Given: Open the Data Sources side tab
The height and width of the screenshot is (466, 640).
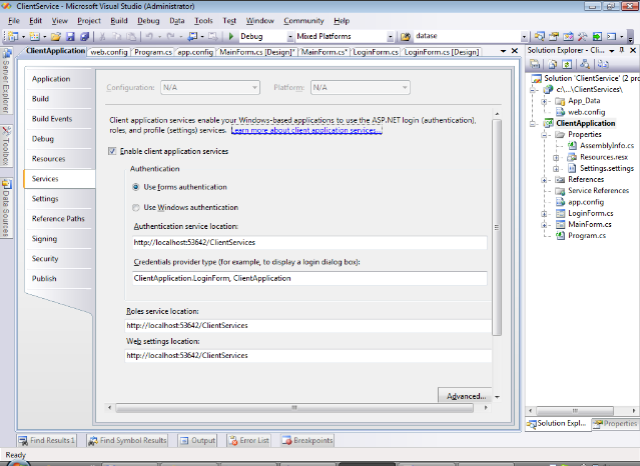Looking at the screenshot, I should (6, 208).
